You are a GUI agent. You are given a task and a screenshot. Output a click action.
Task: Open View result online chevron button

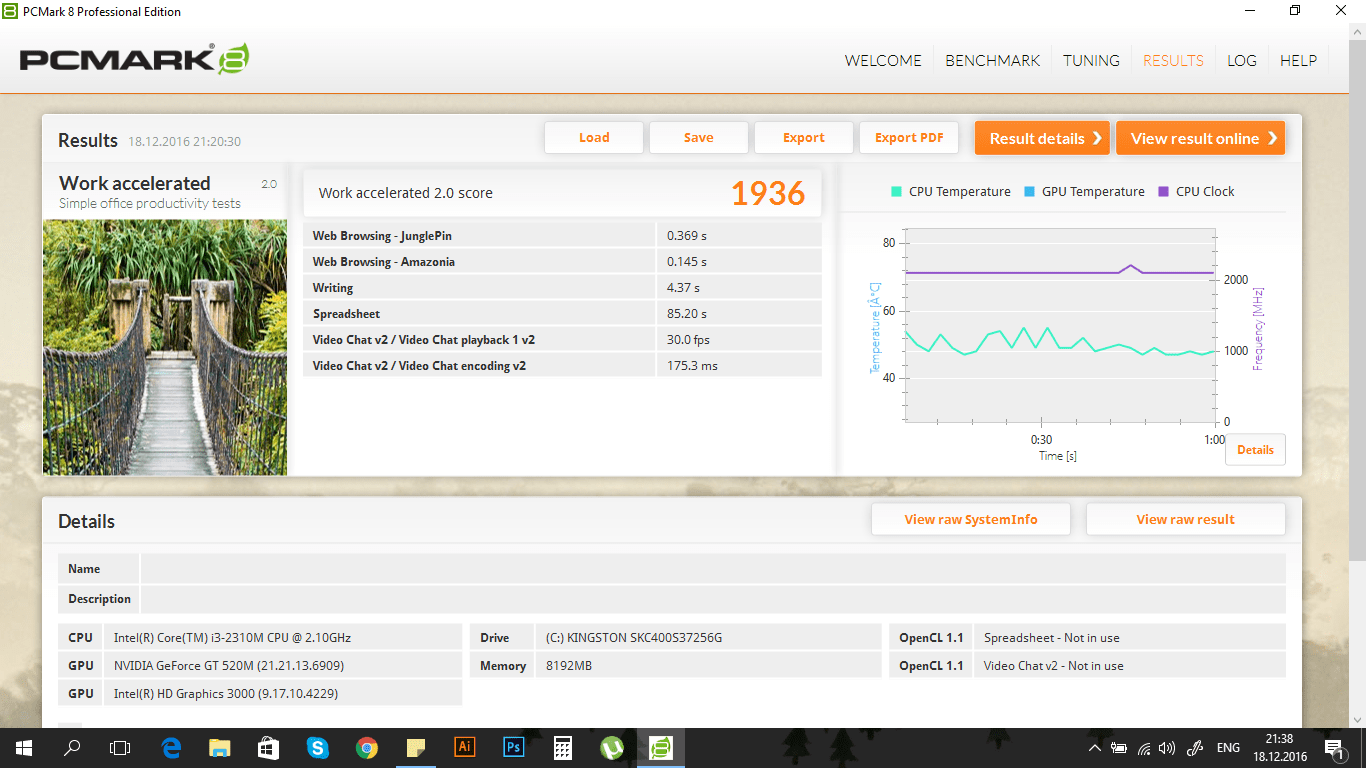click(1200, 138)
